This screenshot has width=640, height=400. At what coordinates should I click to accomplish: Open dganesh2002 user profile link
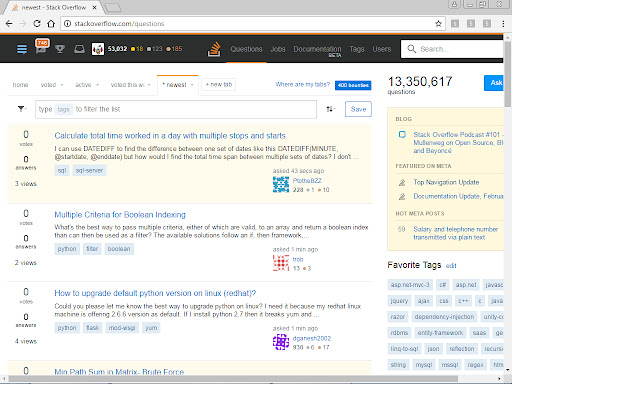pyautogui.click(x=311, y=338)
